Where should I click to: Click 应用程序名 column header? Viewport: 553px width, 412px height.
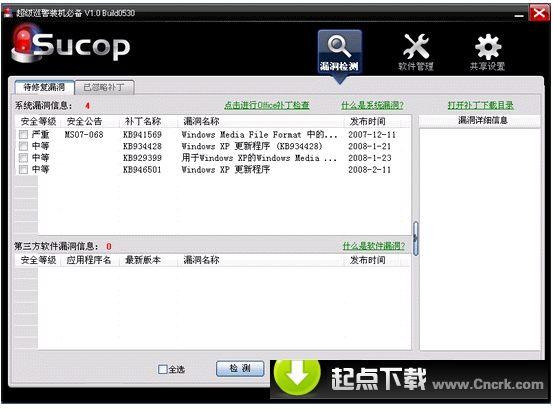coord(89,260)
